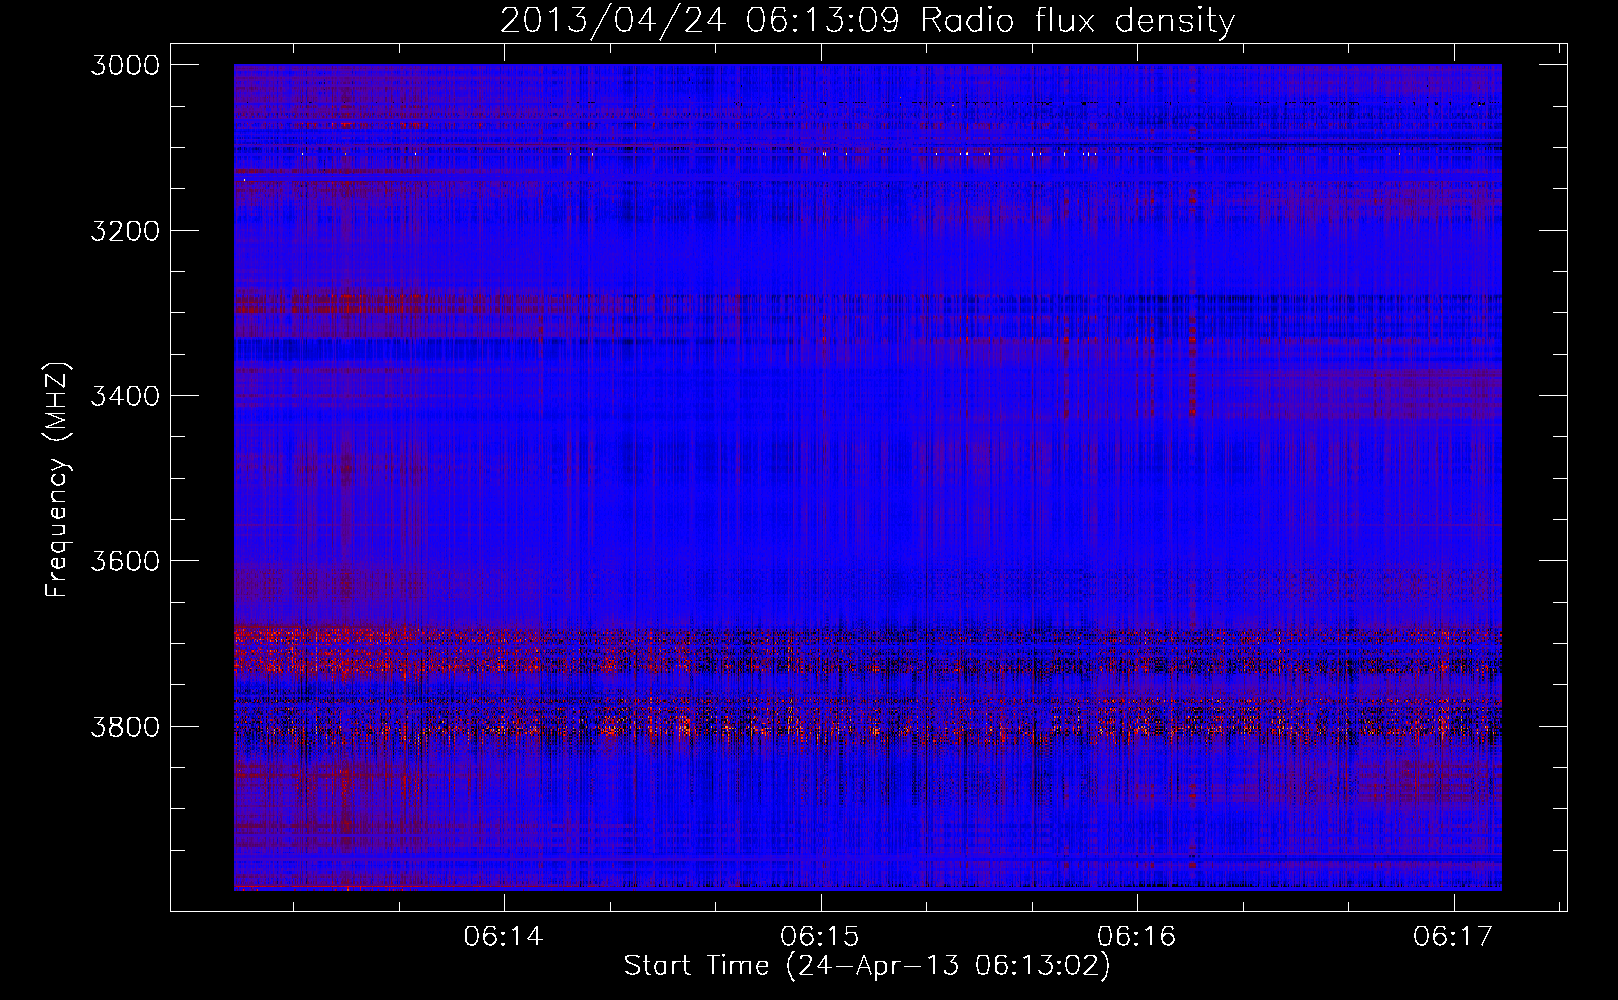Click the 06:14 time axis label
The image size is (1618, 1000).
[x=503, y=937]
